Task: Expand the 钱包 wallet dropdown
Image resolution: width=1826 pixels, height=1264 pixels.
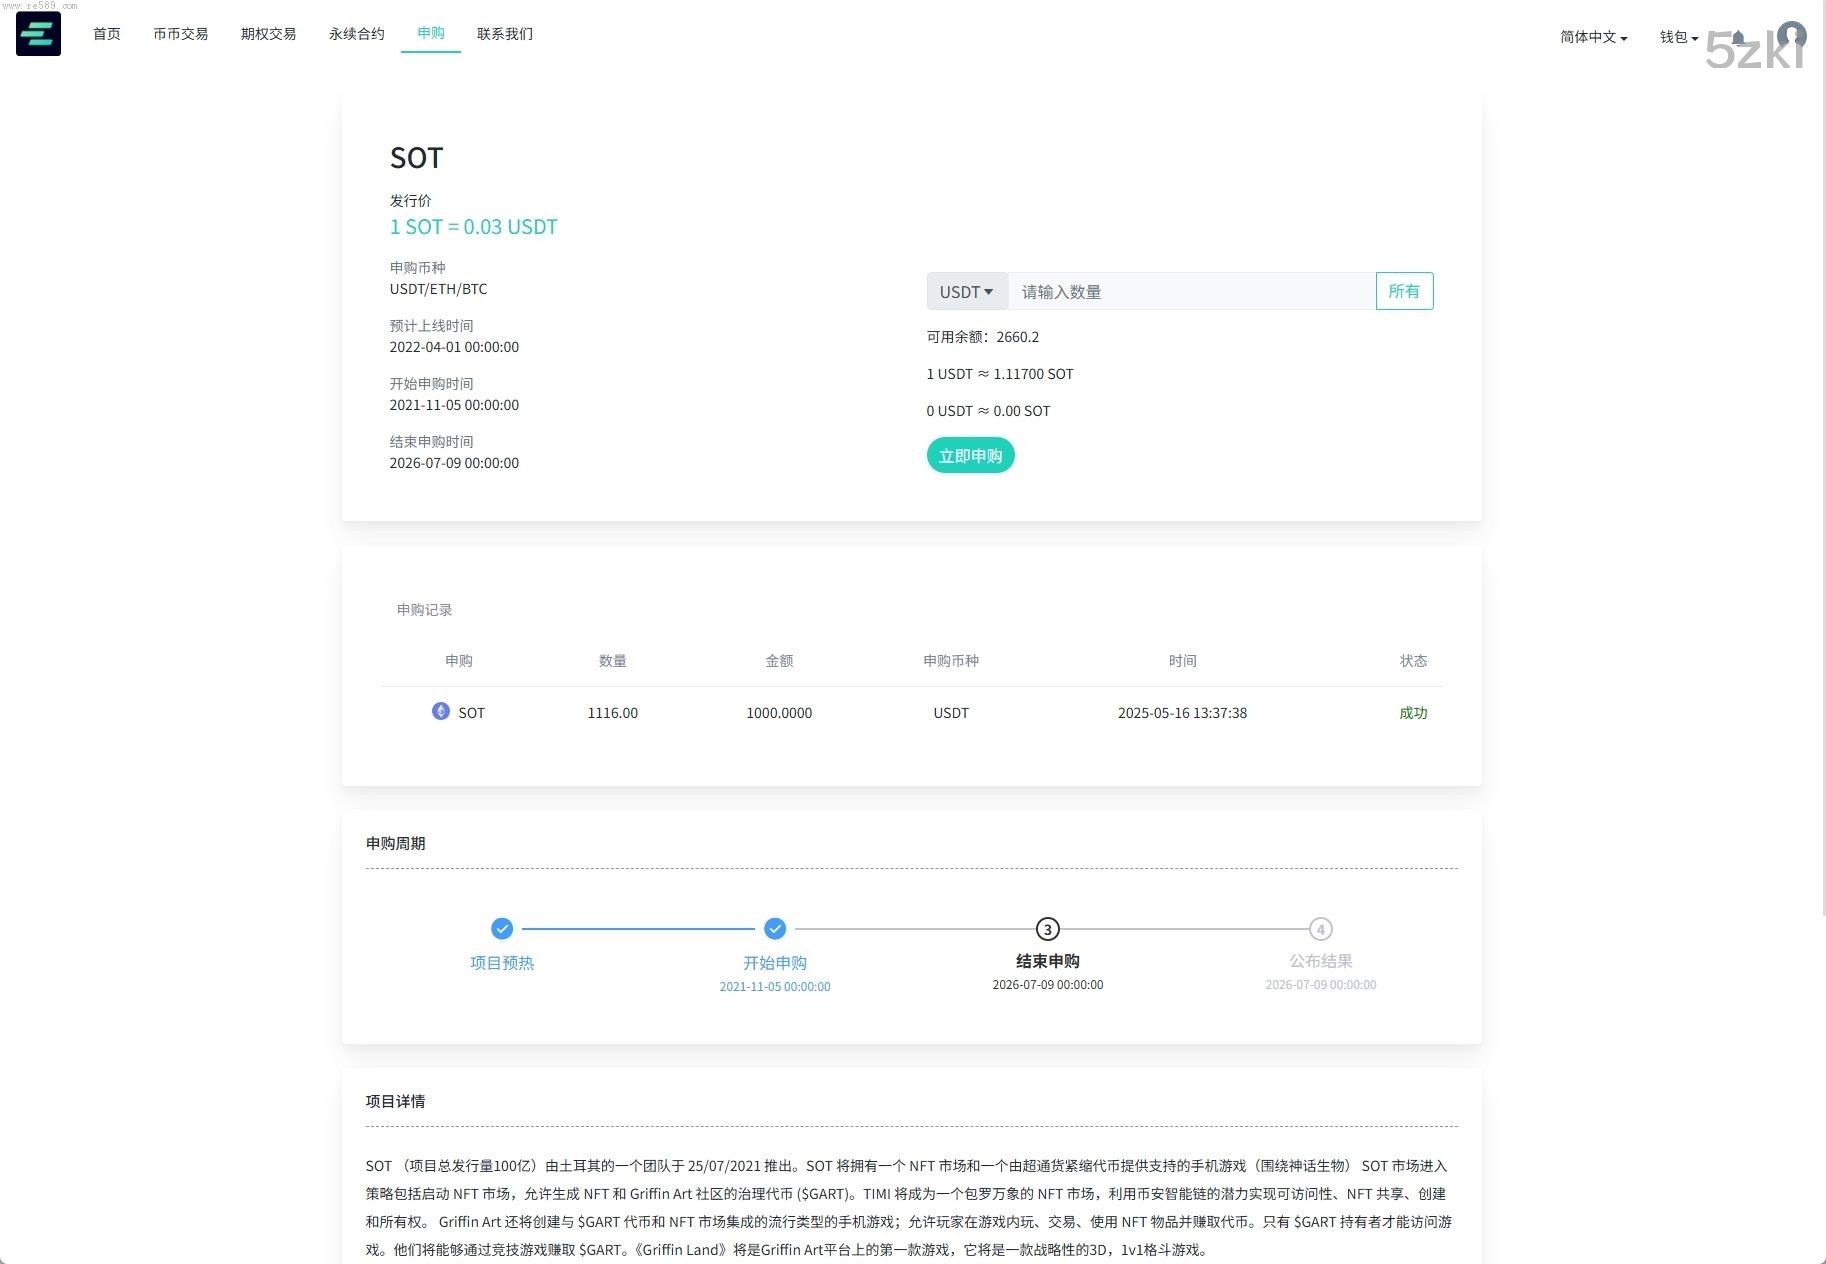Action: coord(1678,37)
